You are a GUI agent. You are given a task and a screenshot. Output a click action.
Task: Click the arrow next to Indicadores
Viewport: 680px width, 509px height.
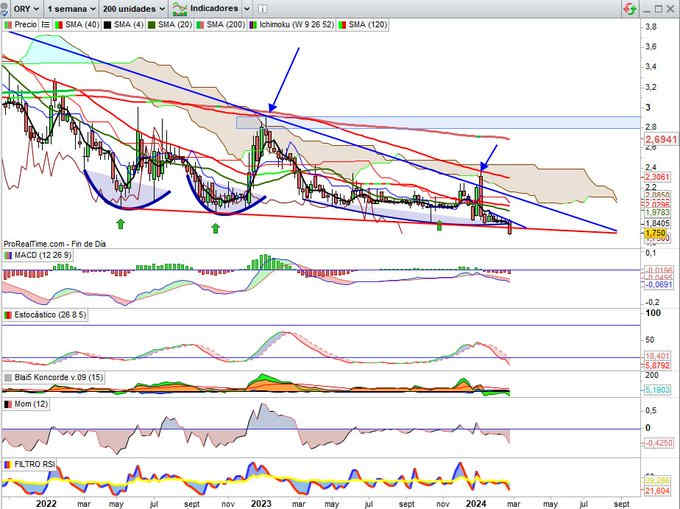click(245, 7)
